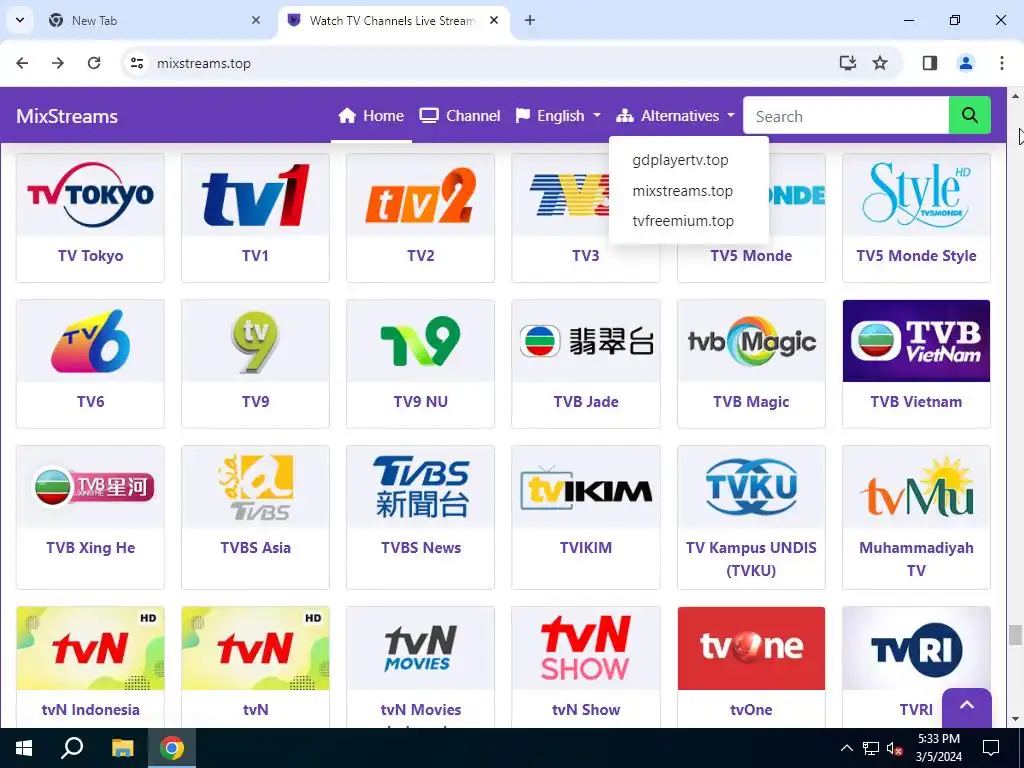Open the TV1 channel logo
Image resolution: width=1024 pixels, height=768 pixels.
tap(255, 195)
